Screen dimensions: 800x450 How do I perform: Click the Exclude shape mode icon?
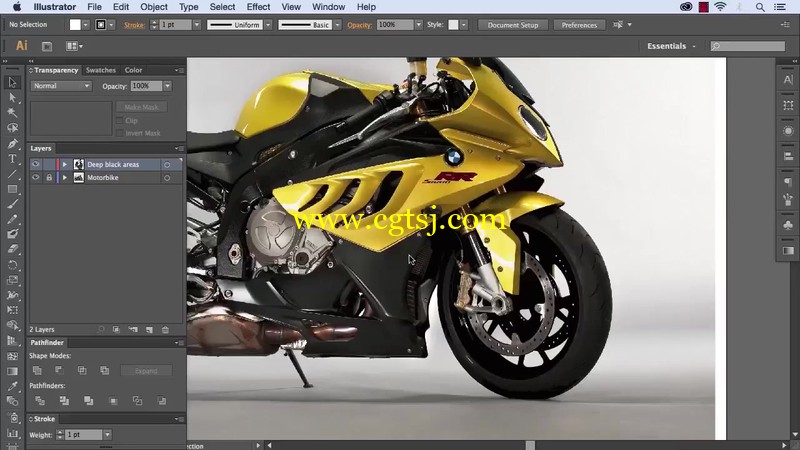coord(105,370)
